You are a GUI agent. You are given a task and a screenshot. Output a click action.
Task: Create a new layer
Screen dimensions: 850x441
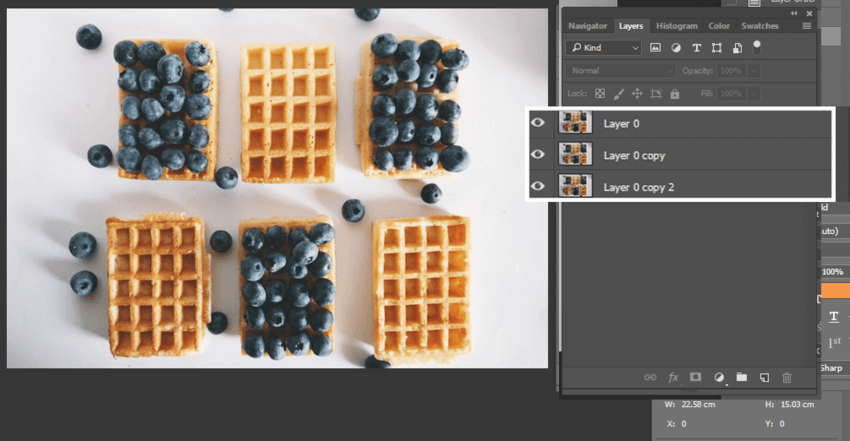coord(764,377)
